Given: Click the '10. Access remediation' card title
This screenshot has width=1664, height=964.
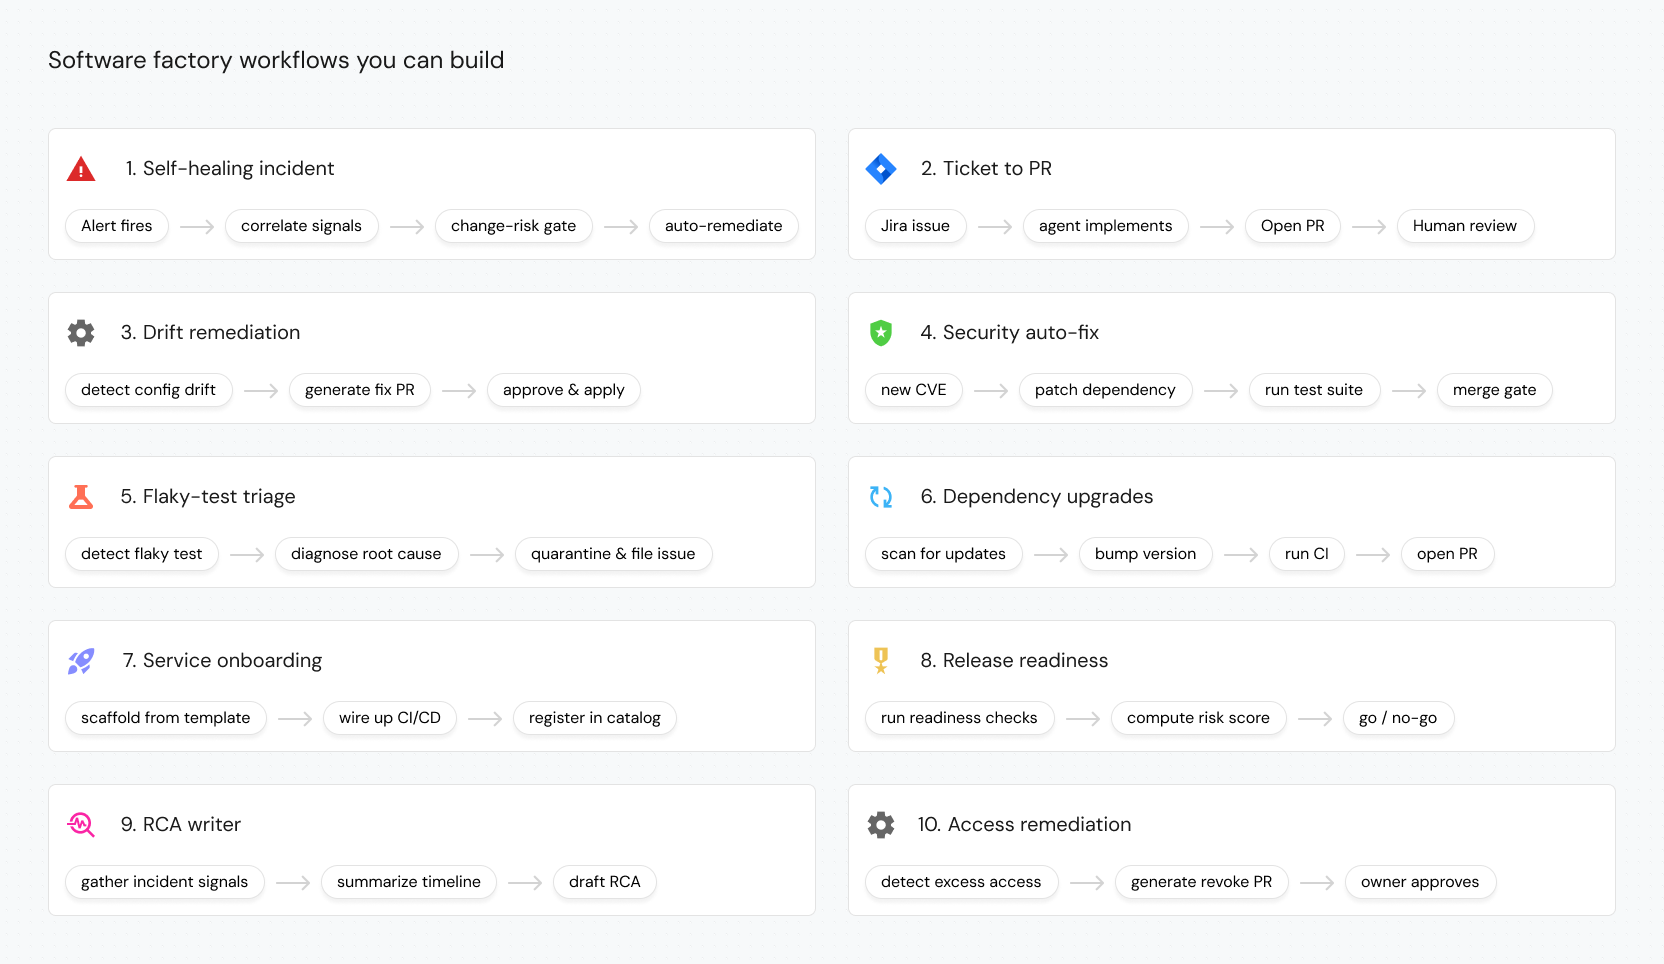Looking at the screenshot, I should coord(1025,825).
